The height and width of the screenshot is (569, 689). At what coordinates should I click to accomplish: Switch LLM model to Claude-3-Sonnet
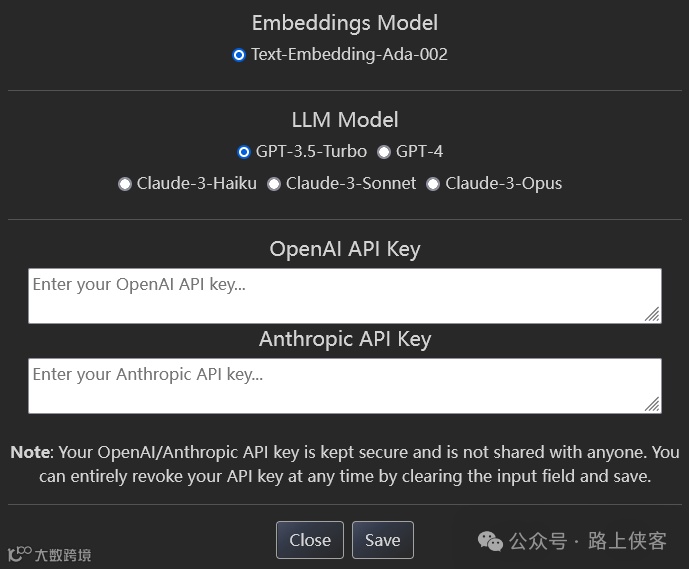click(274, 184)
